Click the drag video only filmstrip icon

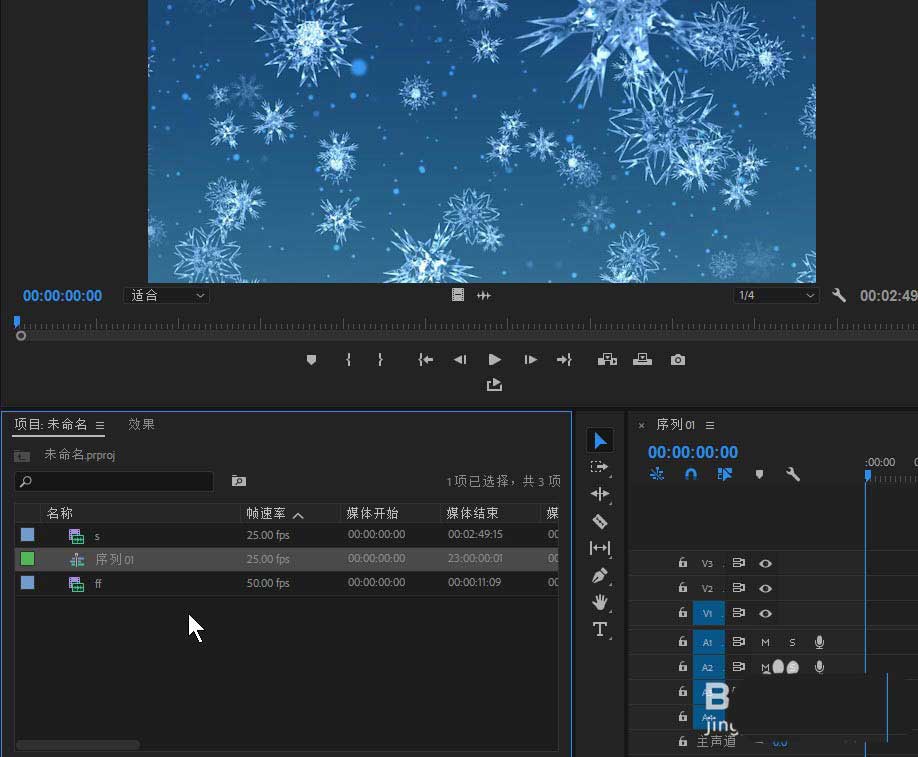click(x=458, y=295)
